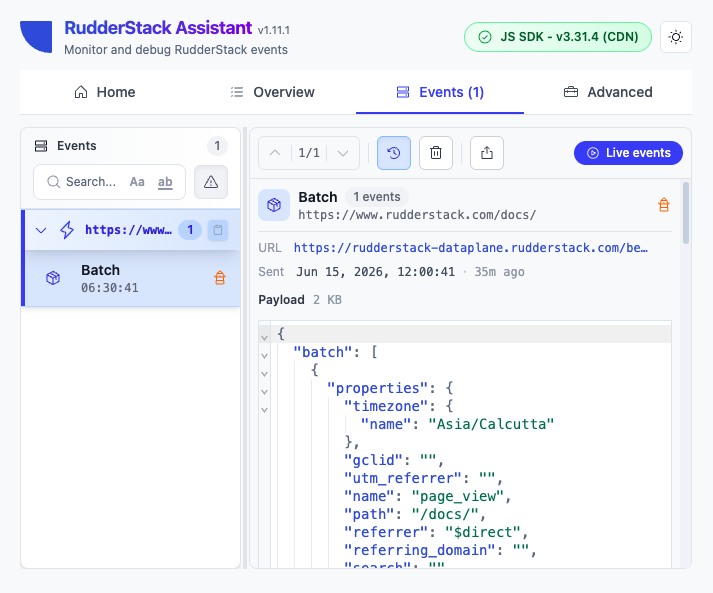Click the "utm_referrer" key
Image resolution: width=713 pixels, height=593 pixels.
pyautogui.click(x=402, y=478)
